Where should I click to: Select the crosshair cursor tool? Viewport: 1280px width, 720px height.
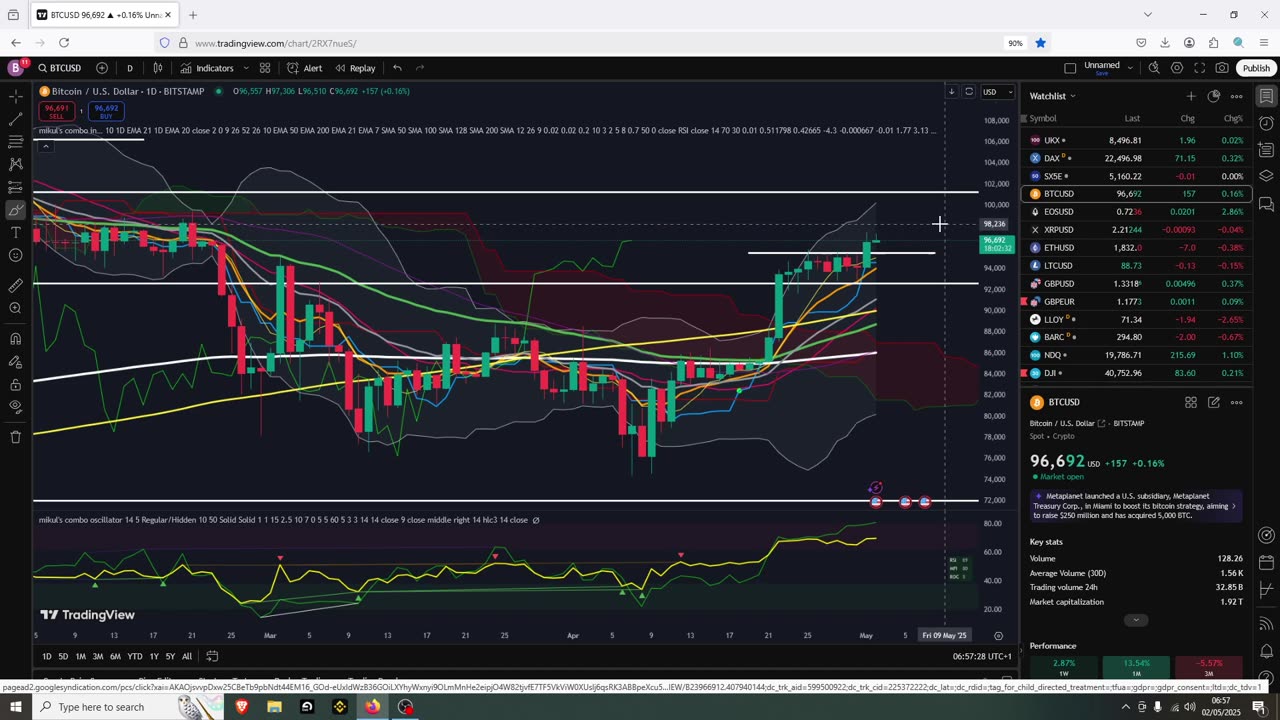(15, 97)
